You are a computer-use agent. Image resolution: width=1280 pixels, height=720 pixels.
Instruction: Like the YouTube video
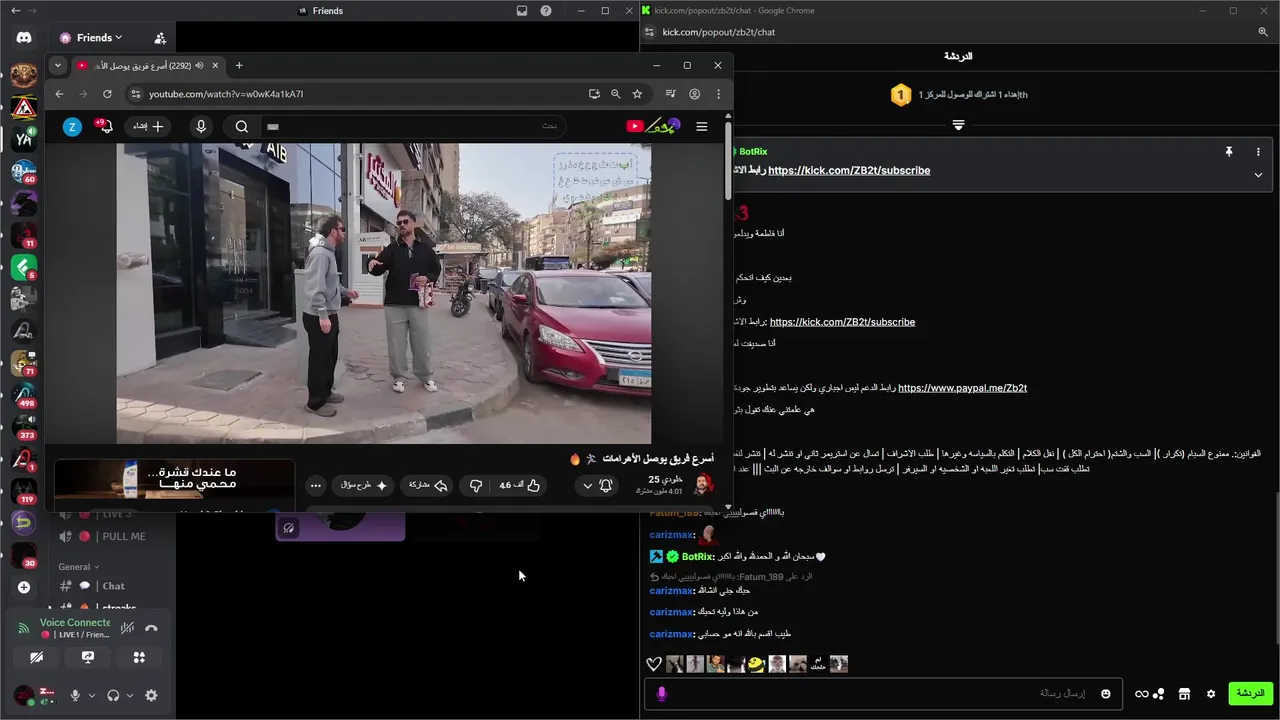click(520, 485)
